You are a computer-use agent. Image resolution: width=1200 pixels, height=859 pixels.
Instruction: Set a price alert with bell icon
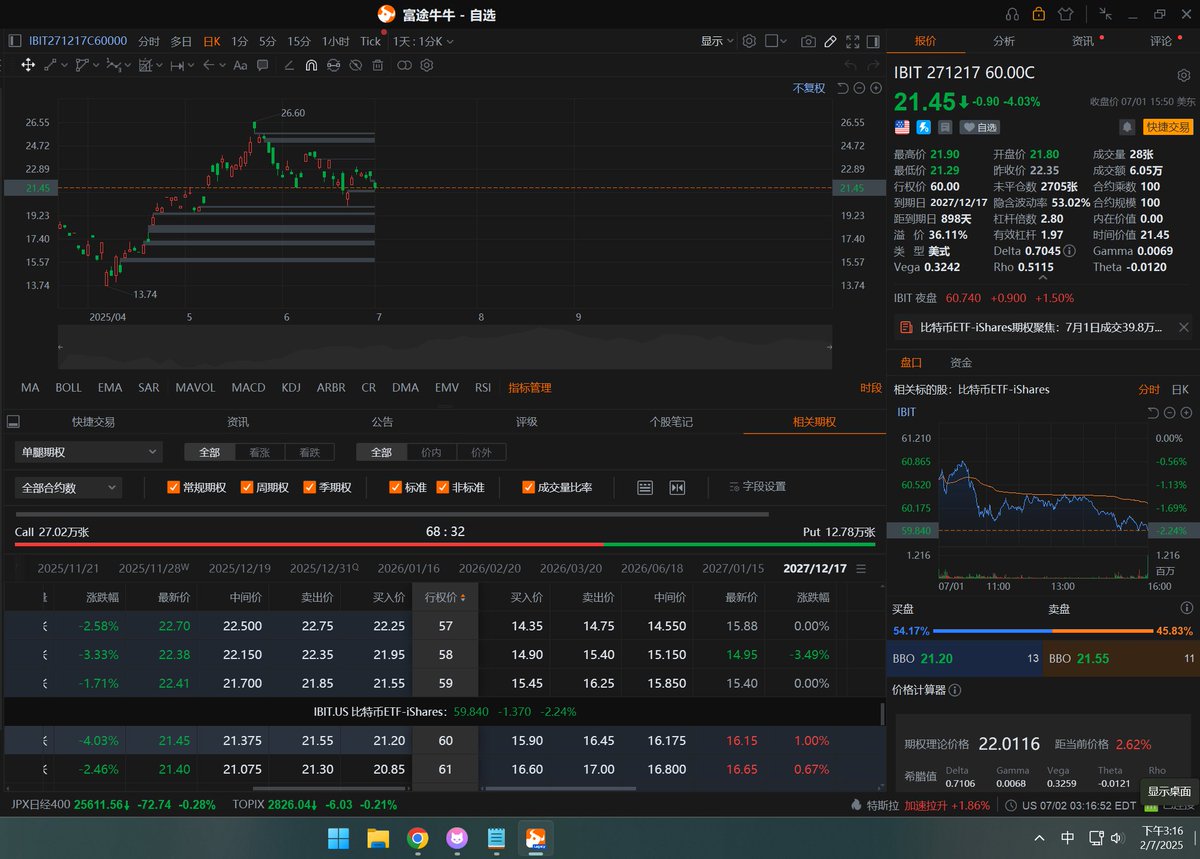1127,127
